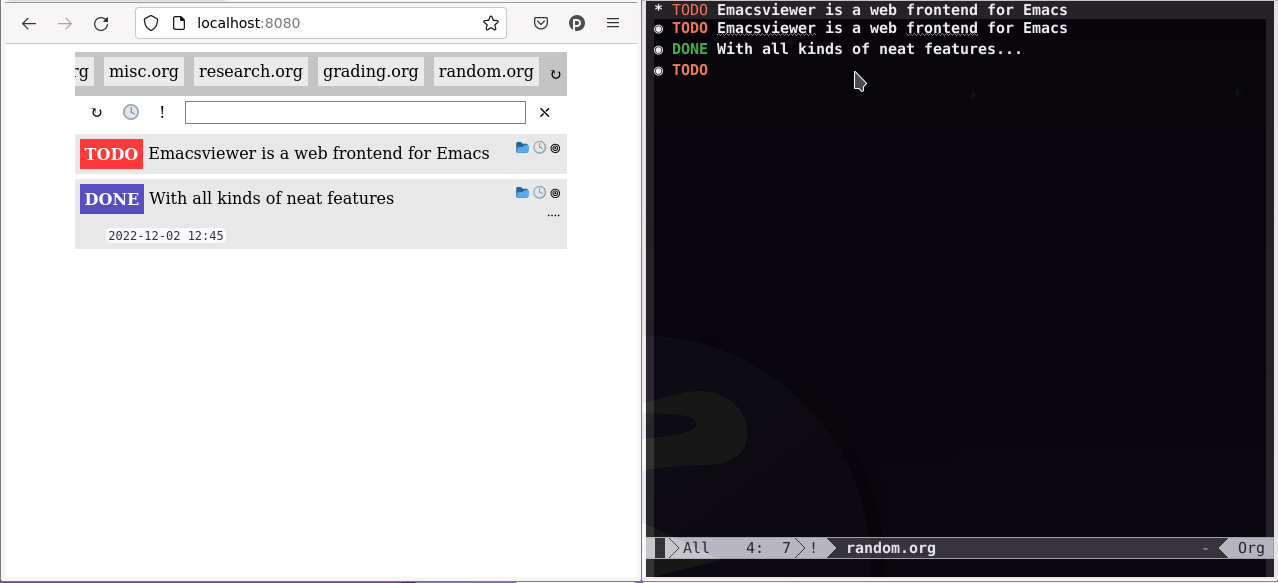1278x583 pixels.
Task: Click the localhost:8080 address bar
Action: pos(320,23)
